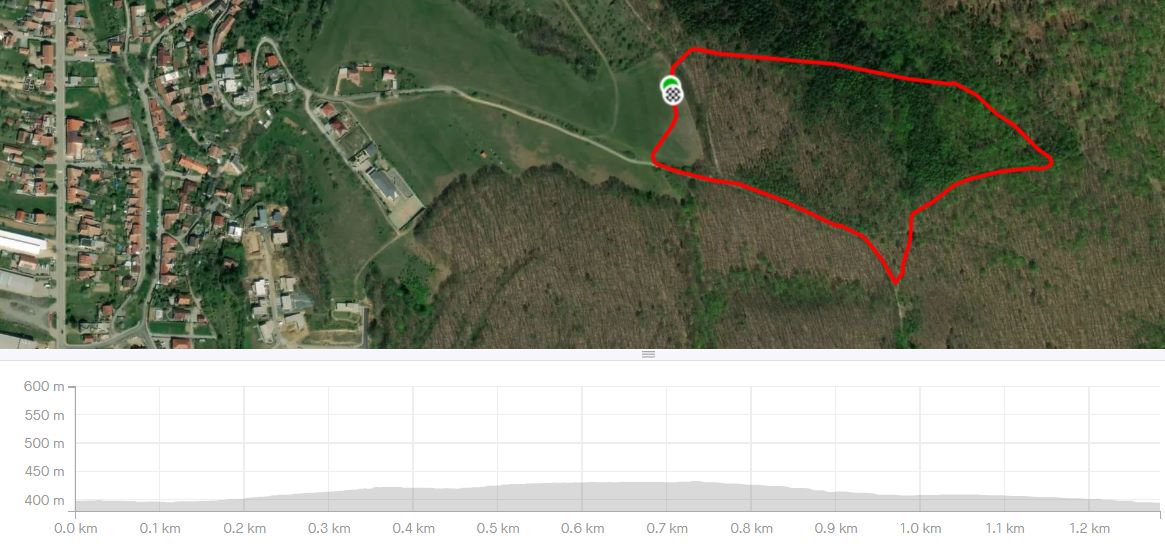Select the green start marker on route
1165x558 pixels.
pyautogui.click(x=670, y=82)
